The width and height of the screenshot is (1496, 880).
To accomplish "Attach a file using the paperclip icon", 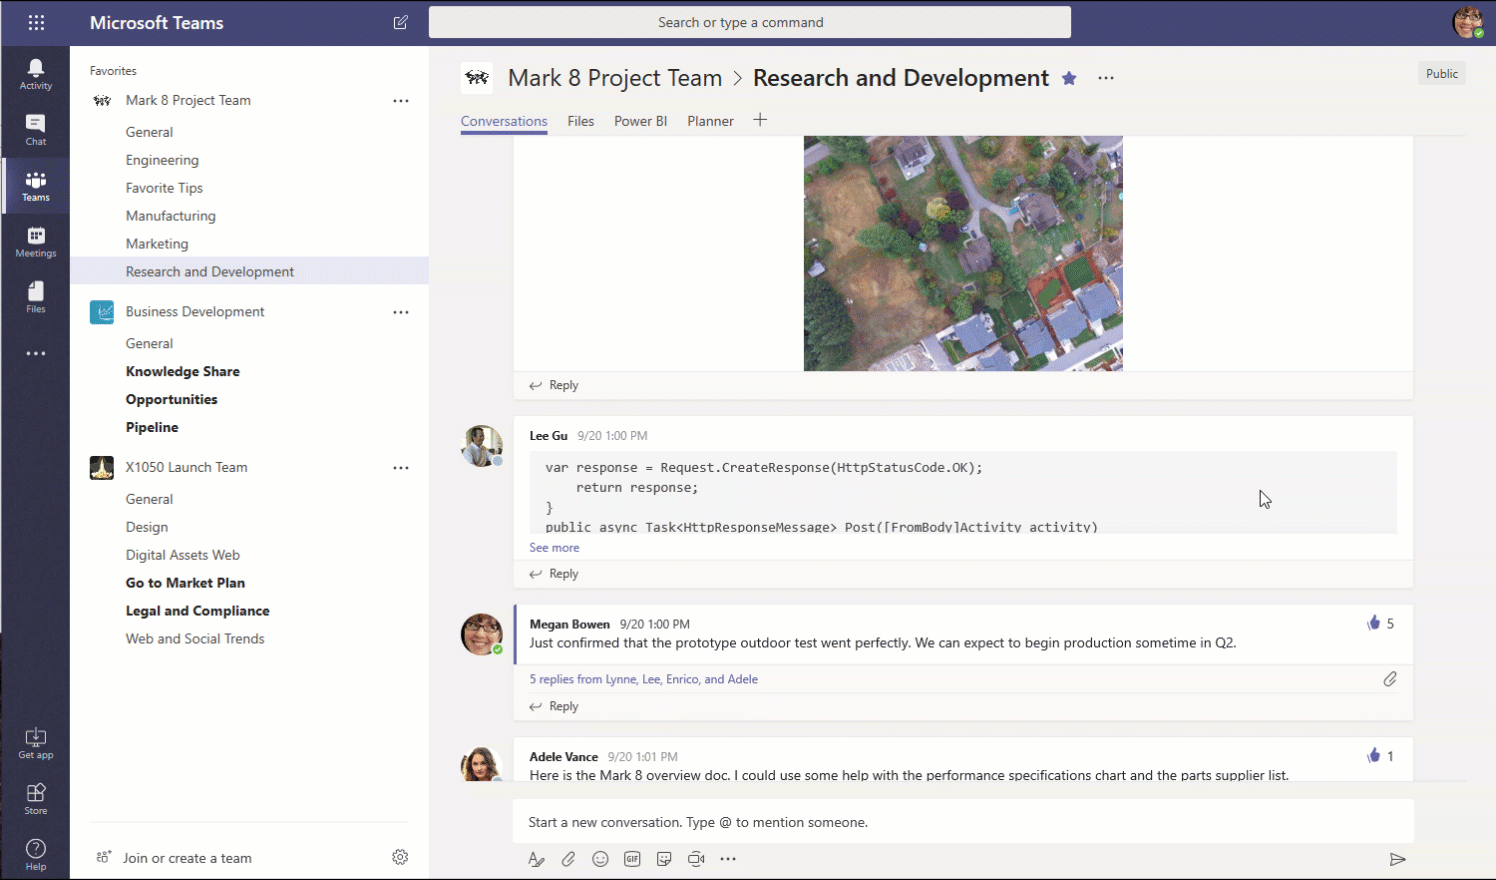I will click(x=568, y=858).
